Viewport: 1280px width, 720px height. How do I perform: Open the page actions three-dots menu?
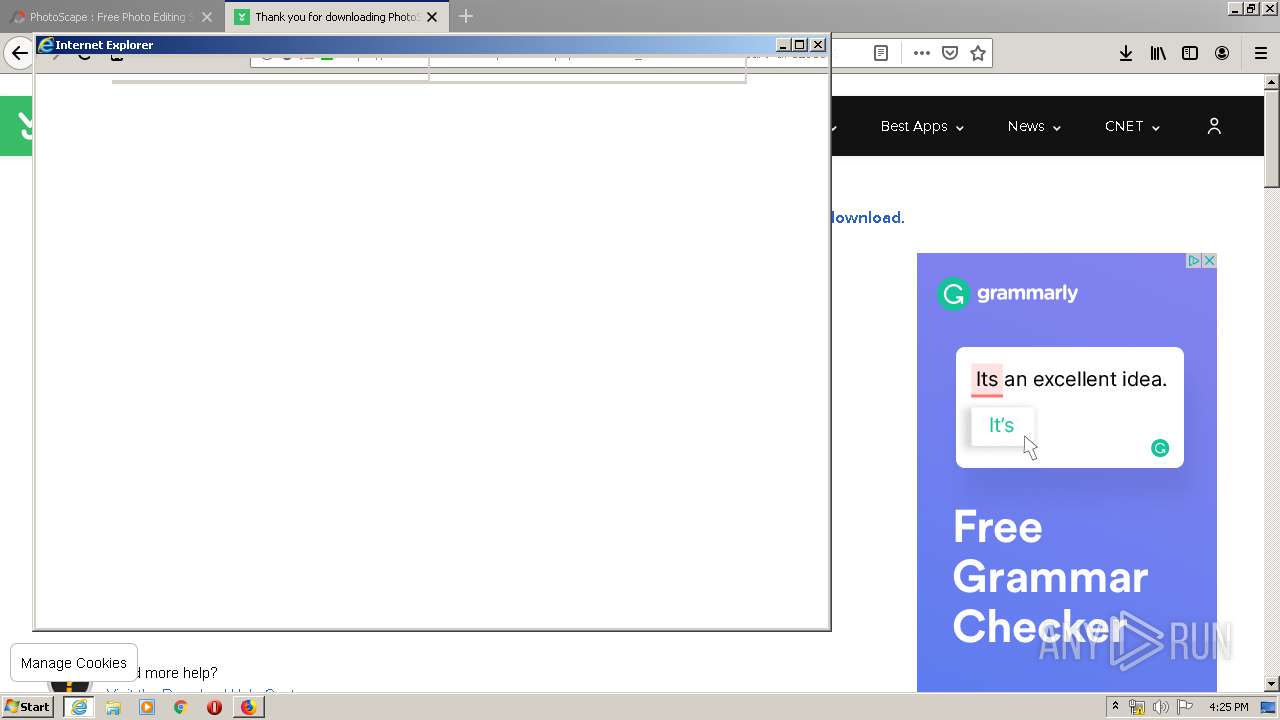point(922,53)
